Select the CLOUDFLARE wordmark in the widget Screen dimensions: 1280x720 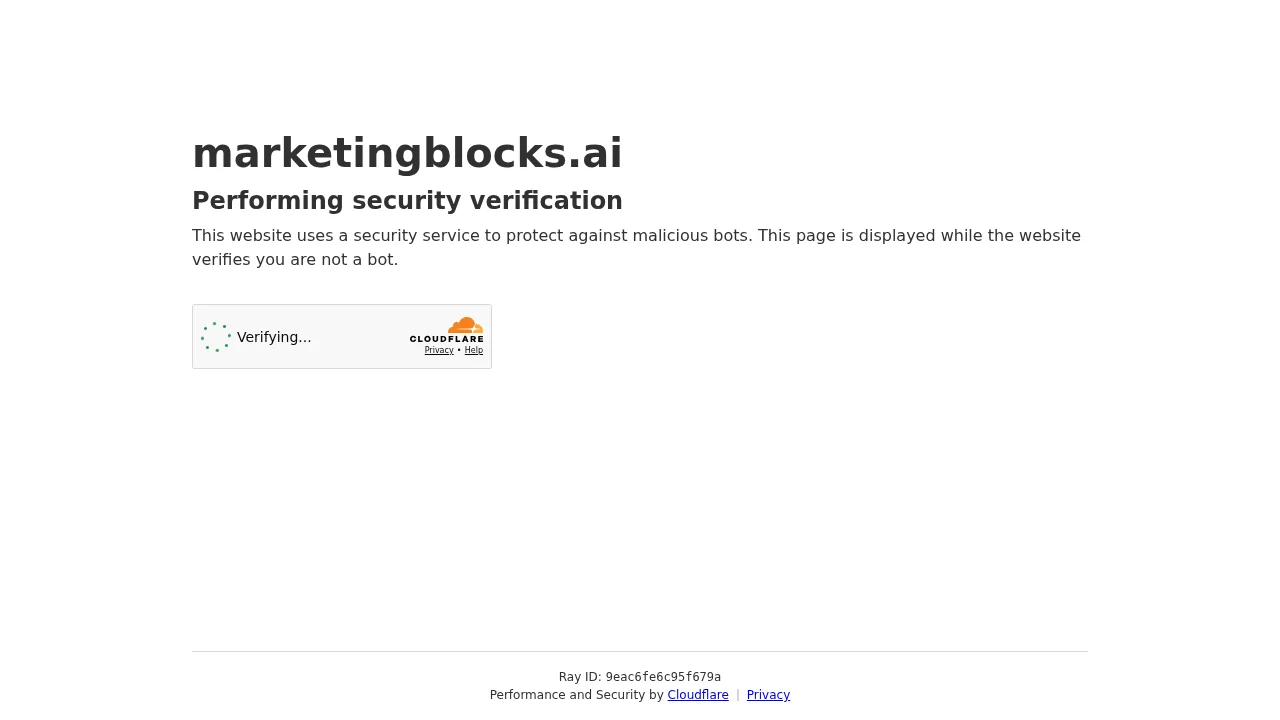click(446, 339)
